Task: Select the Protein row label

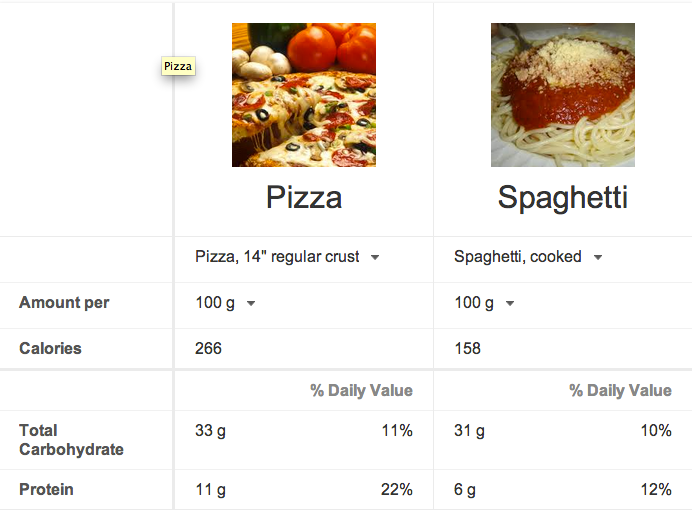Action: pos(46,489)
